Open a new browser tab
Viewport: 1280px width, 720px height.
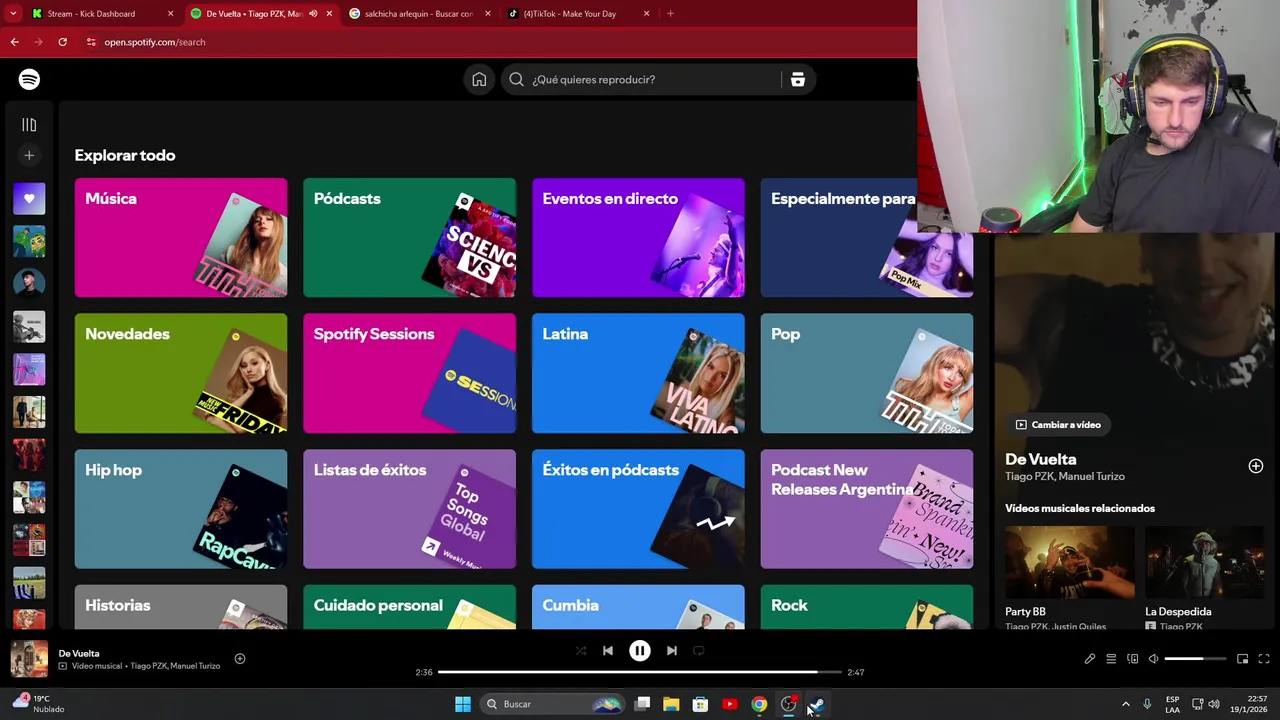670,14
